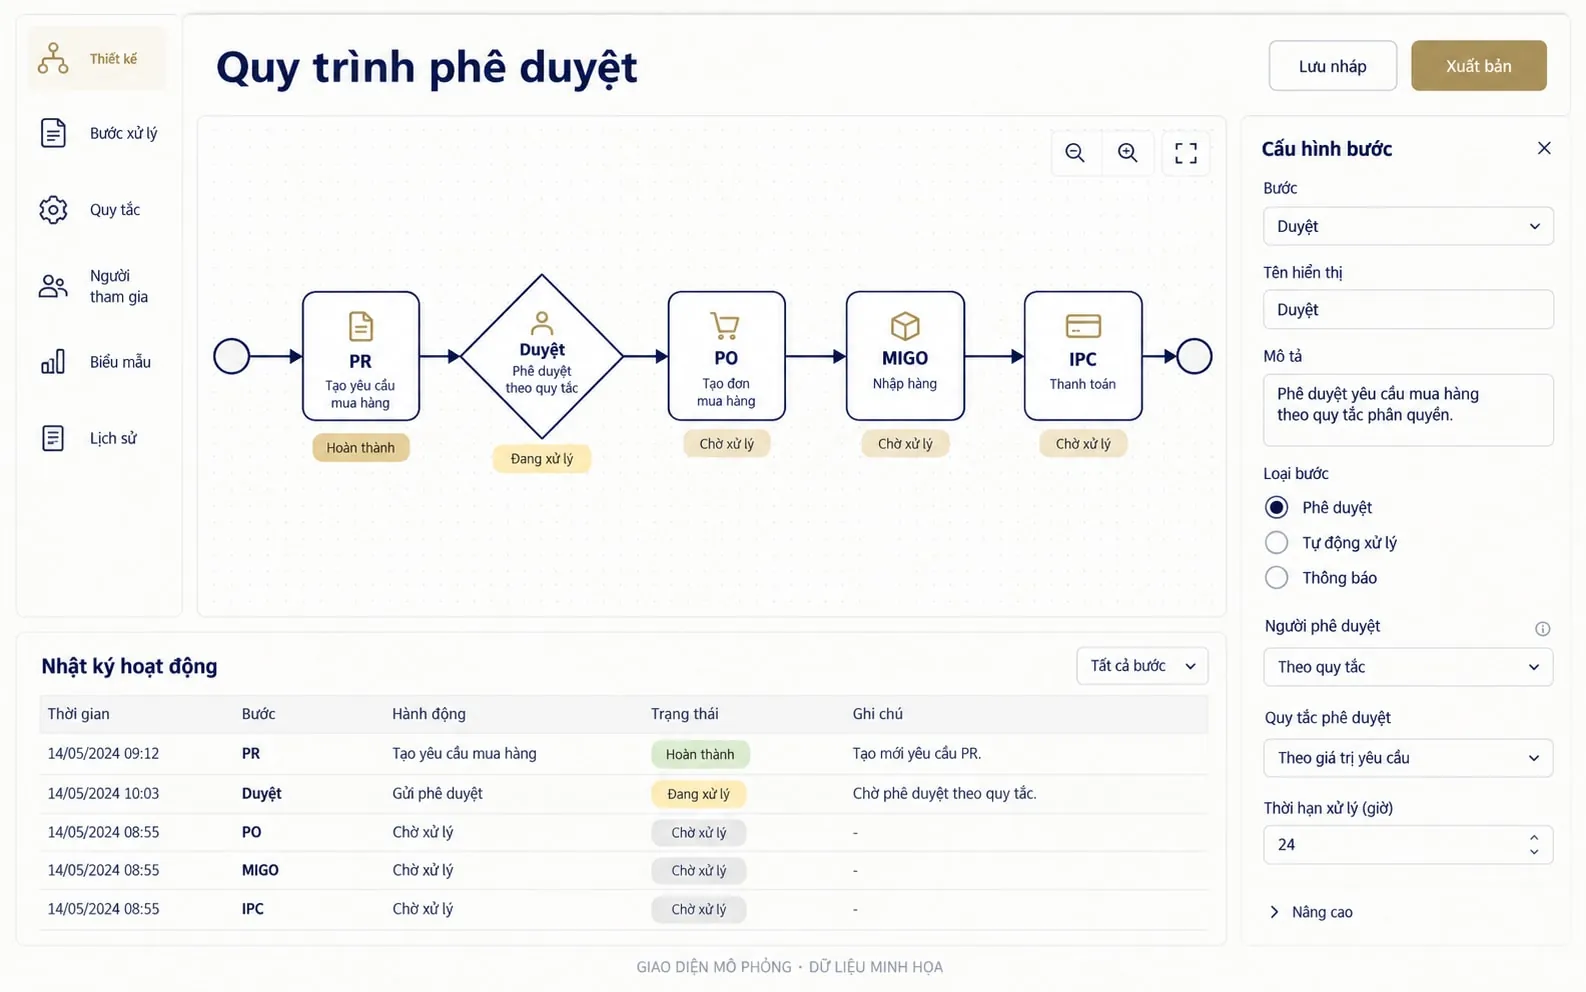Select the Tự động xử lý radio option

(x=1276, y=542)
